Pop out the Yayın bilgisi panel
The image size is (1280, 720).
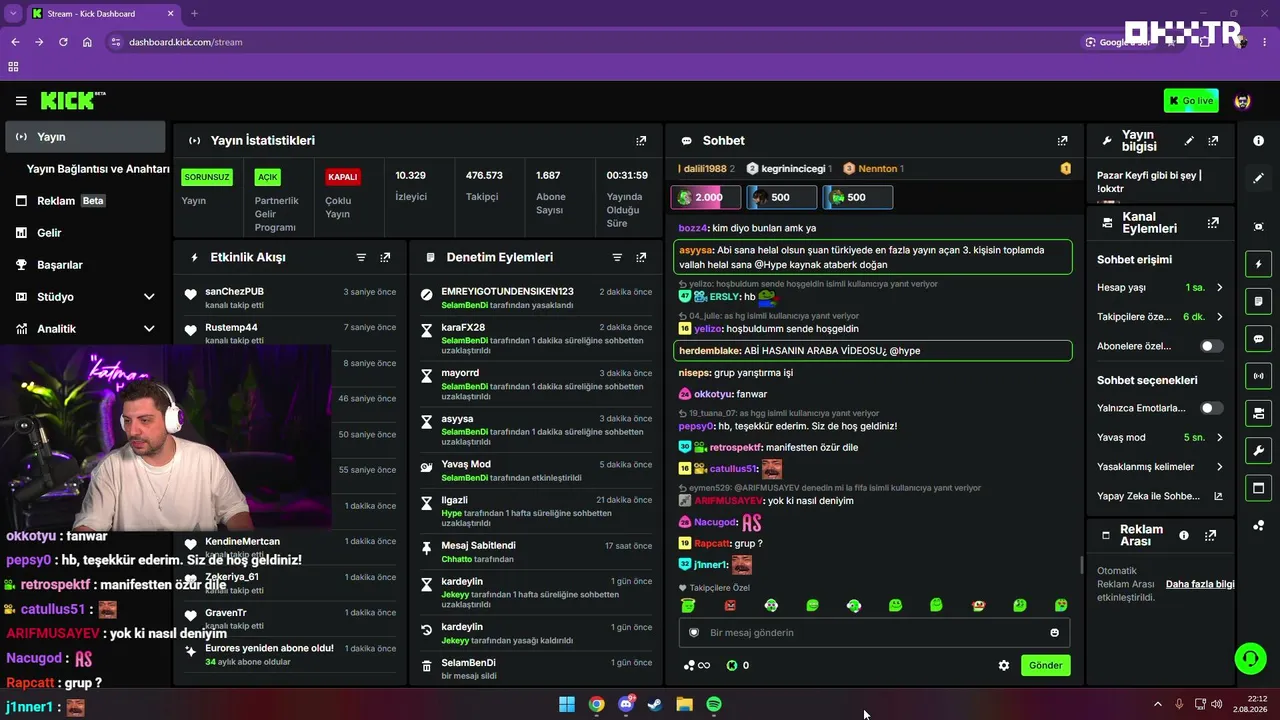1213,141
